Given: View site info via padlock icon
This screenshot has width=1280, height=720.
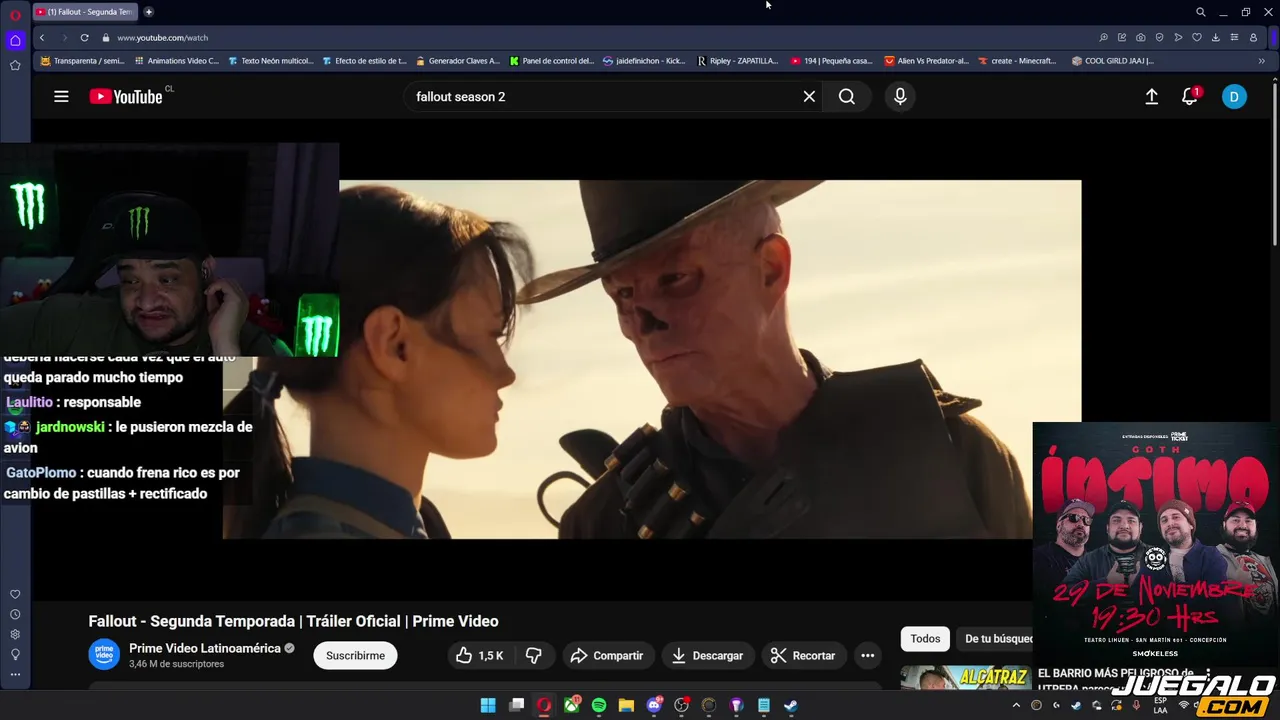Looking at the screenshot, I should 105,37.
